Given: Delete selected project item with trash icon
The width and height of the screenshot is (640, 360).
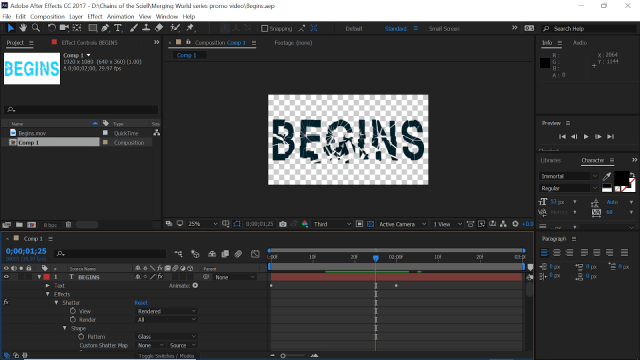Looking at the screenshot, I should (x=69, y=225).
